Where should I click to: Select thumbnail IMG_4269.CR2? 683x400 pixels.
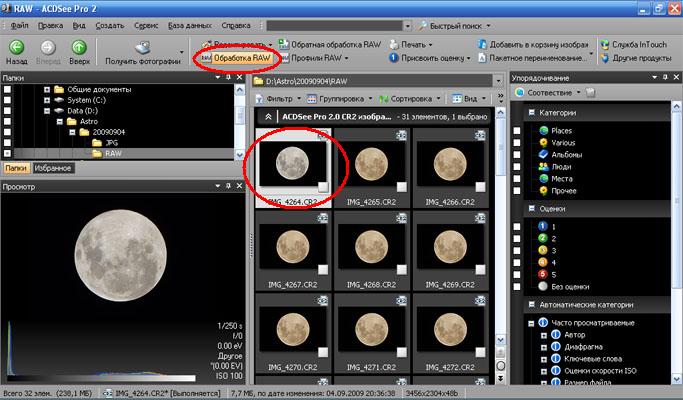click(450, 251)
